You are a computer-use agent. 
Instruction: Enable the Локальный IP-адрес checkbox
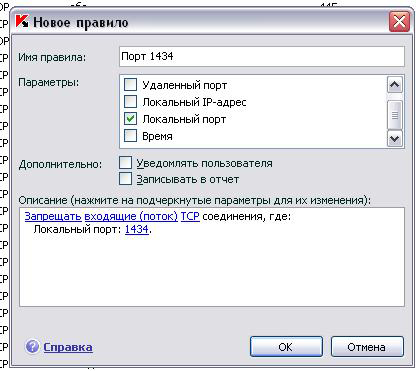130,102
